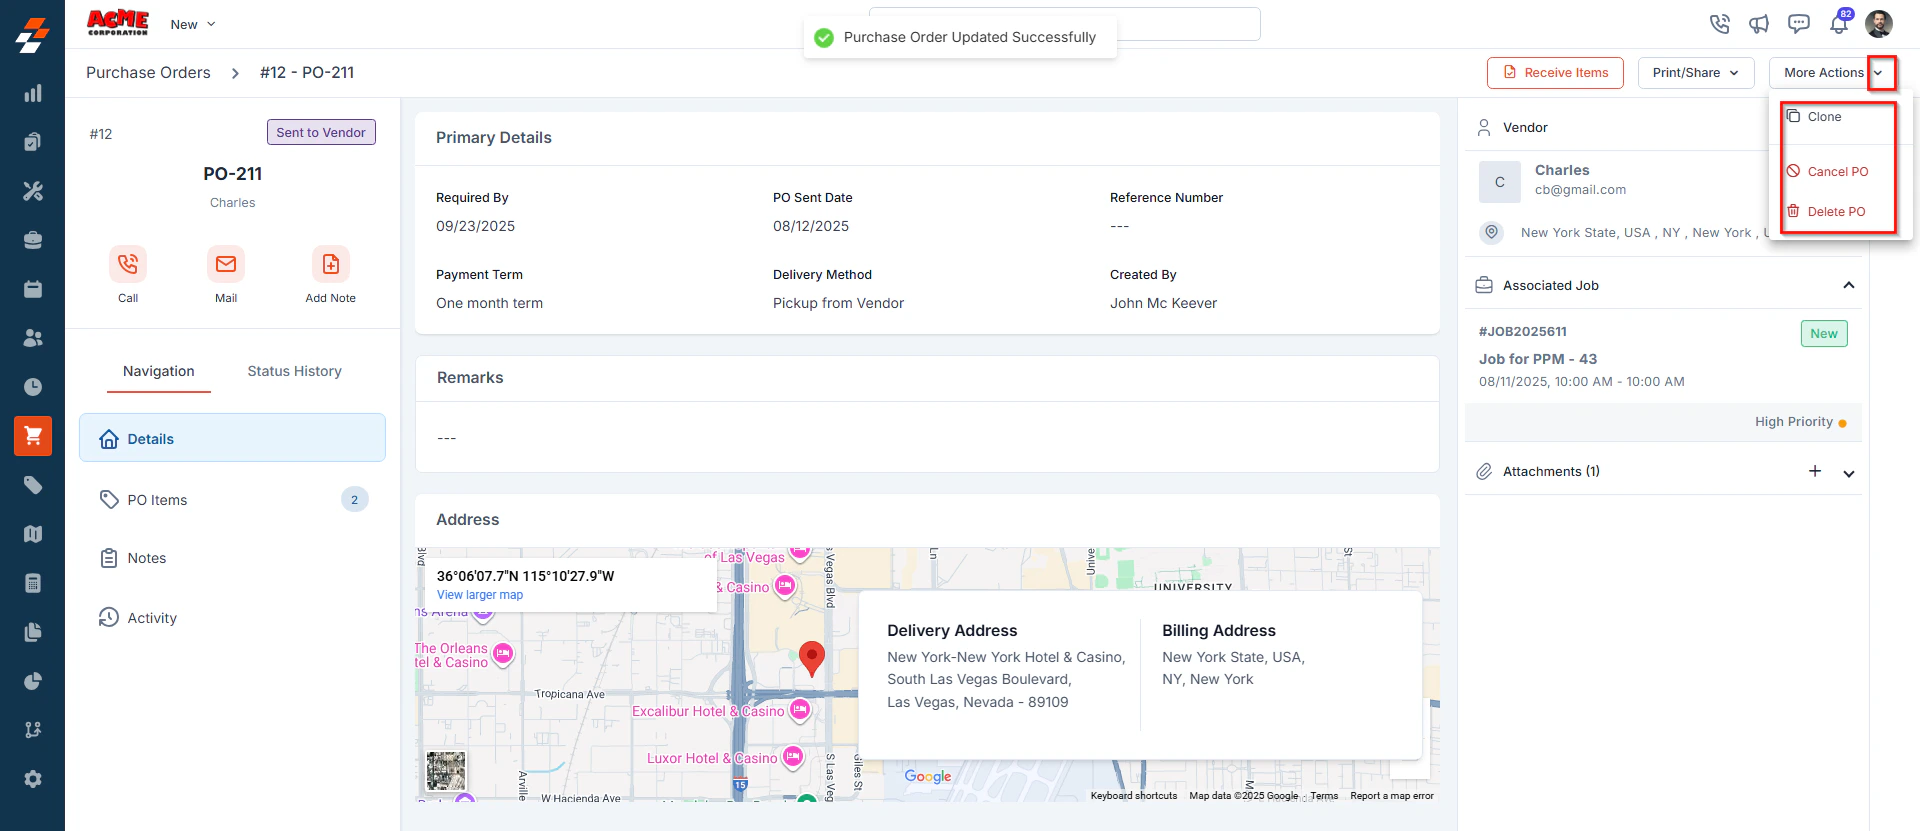Click vendor email cb@gmail.com
Image resolution: width=1920 pixels, height=831 pixels.
tap(1580, 190)
